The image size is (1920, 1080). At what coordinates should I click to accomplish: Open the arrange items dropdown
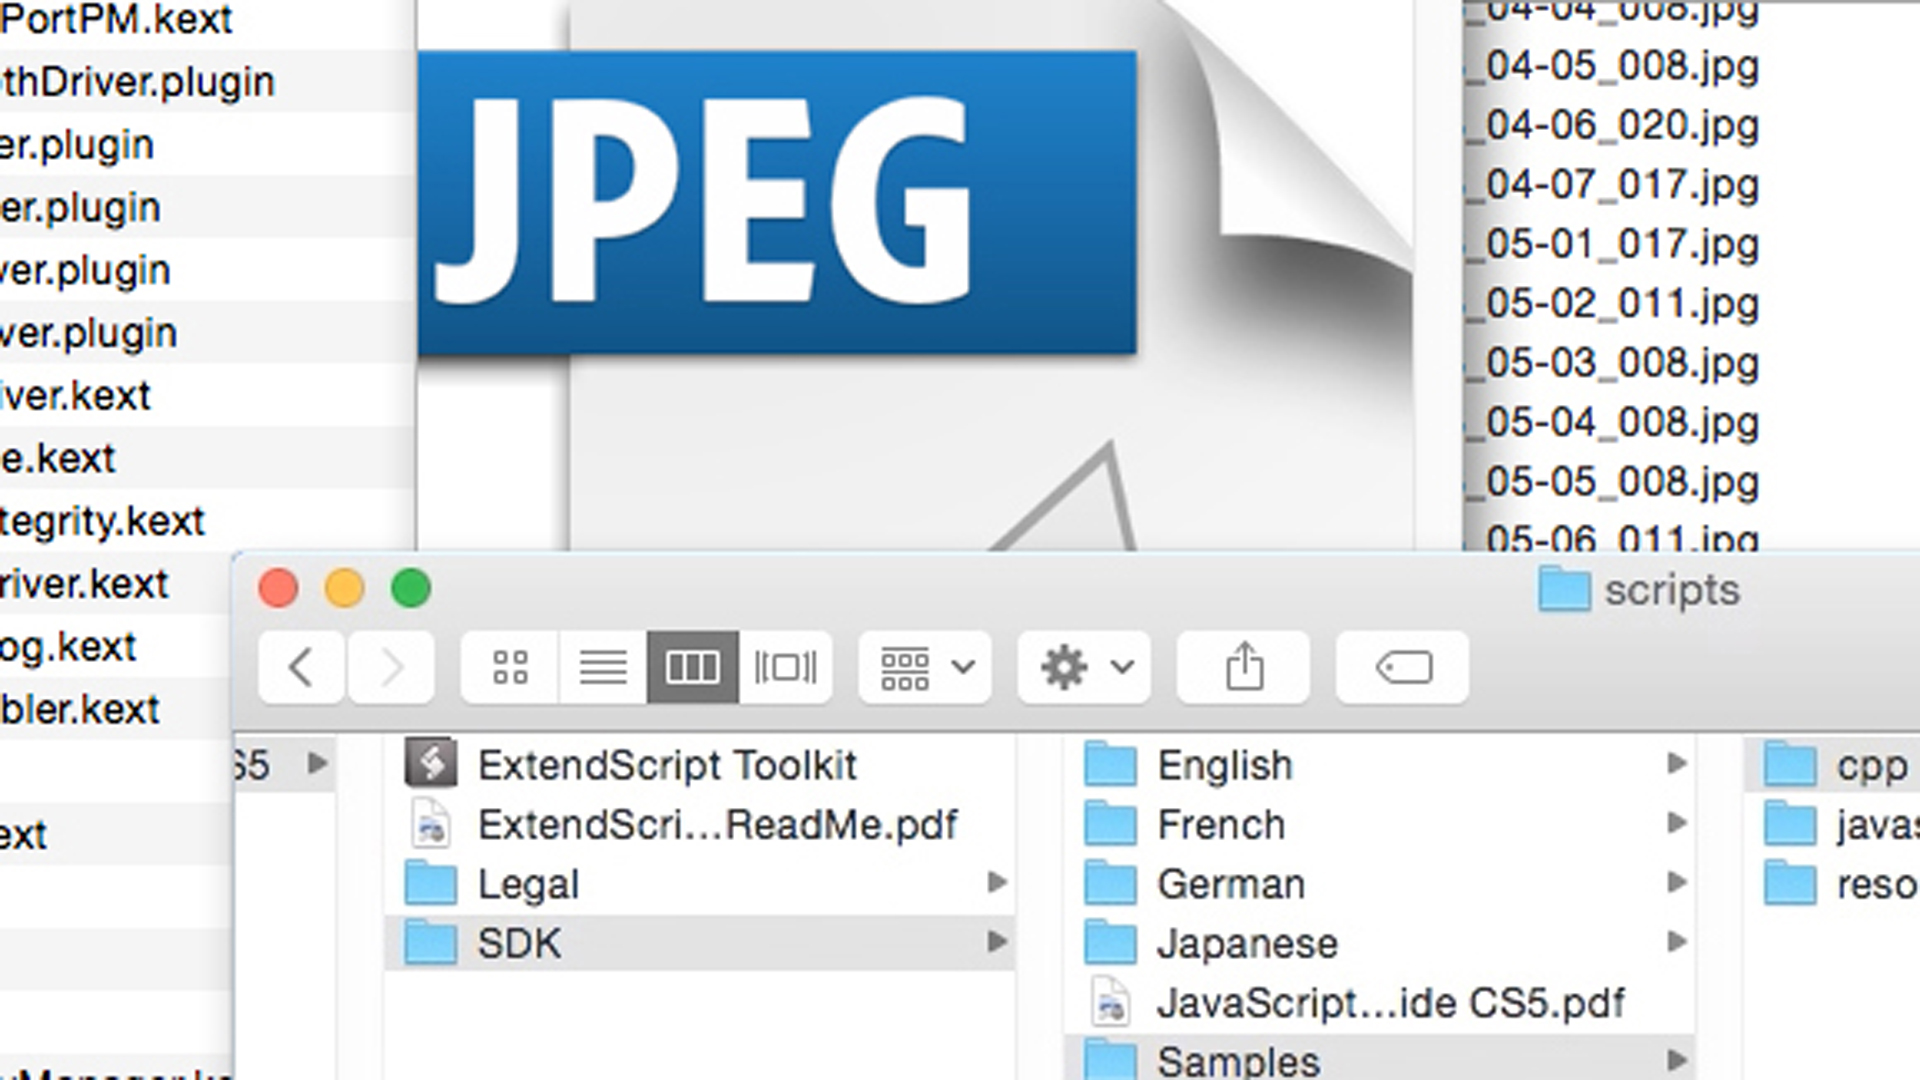pos(925,667)
